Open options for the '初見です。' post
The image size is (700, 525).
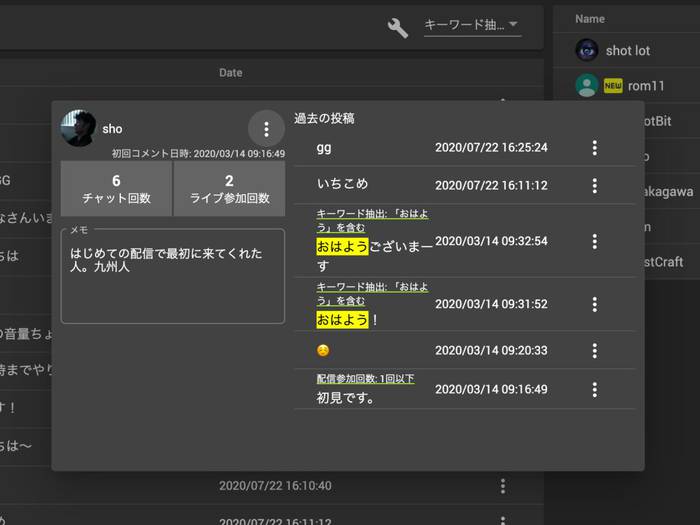[594, 389]
